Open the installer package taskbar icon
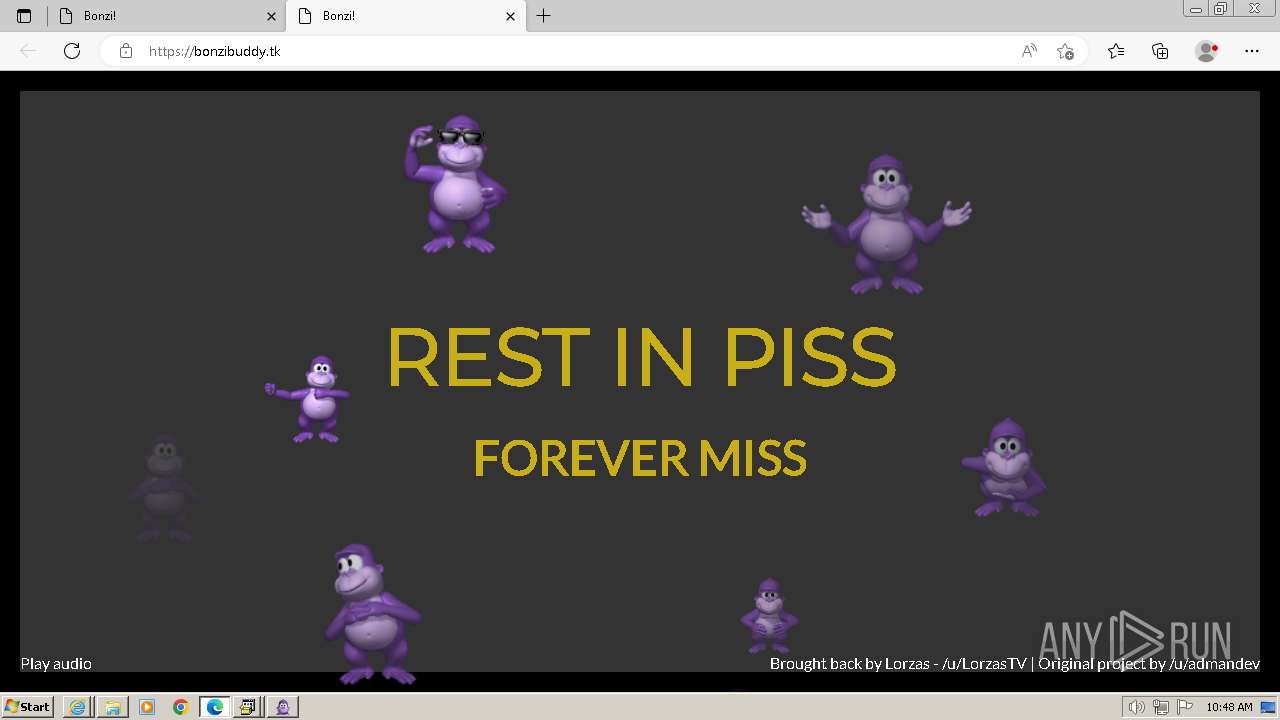This screenshot has height=720, width=1280. coord(248,707)
